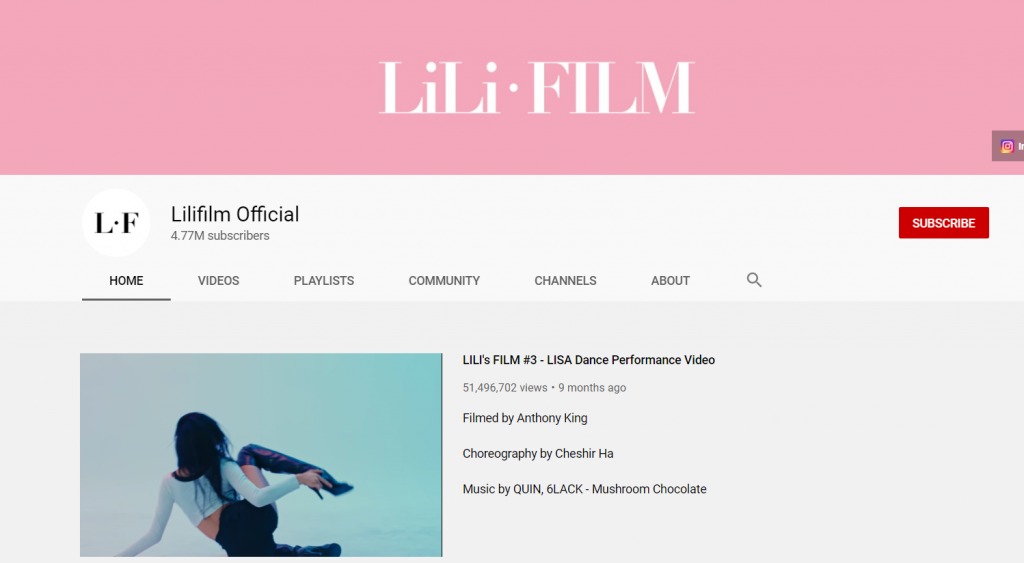Play the LISA dance video thumbnail
Image resolution: width=1024 pixels, height=563 pixels.
[261, 455]
